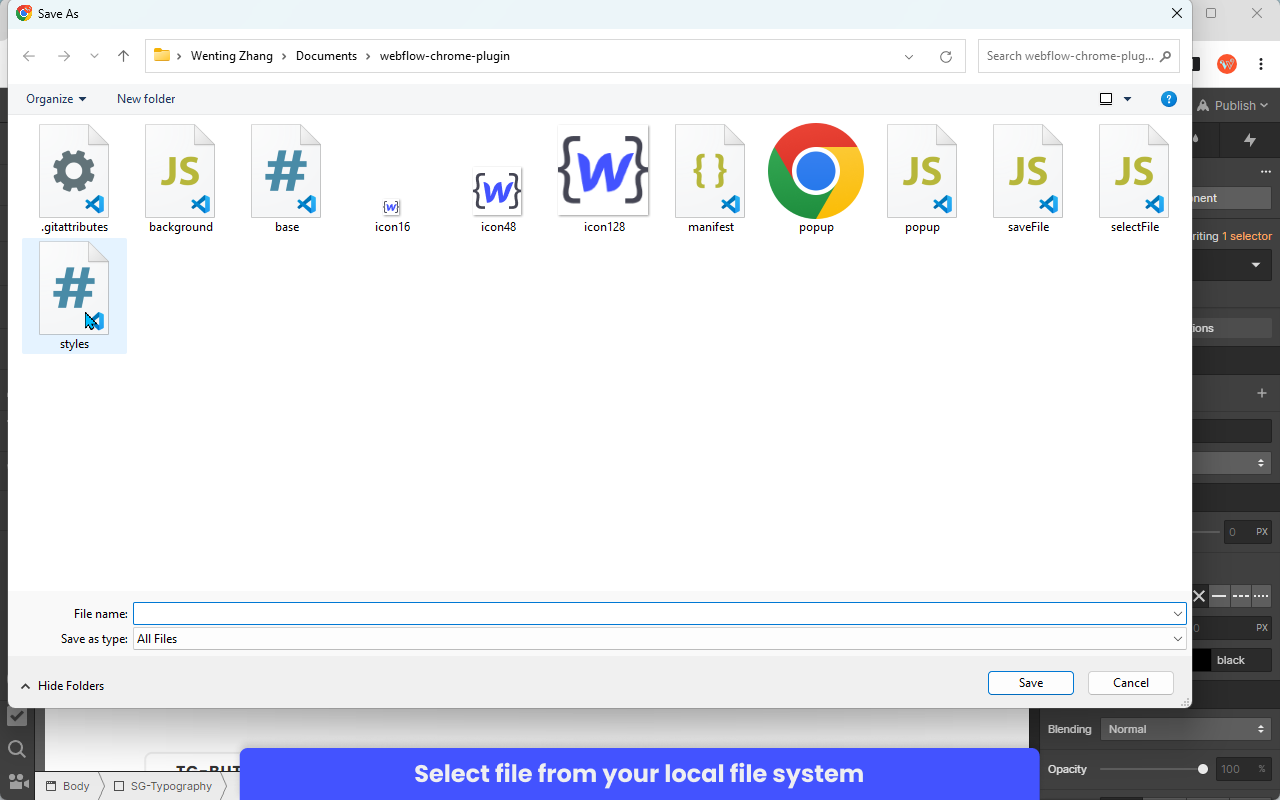
Task: Select the saveFile JavaScript file
Action: click(1027, 180)
